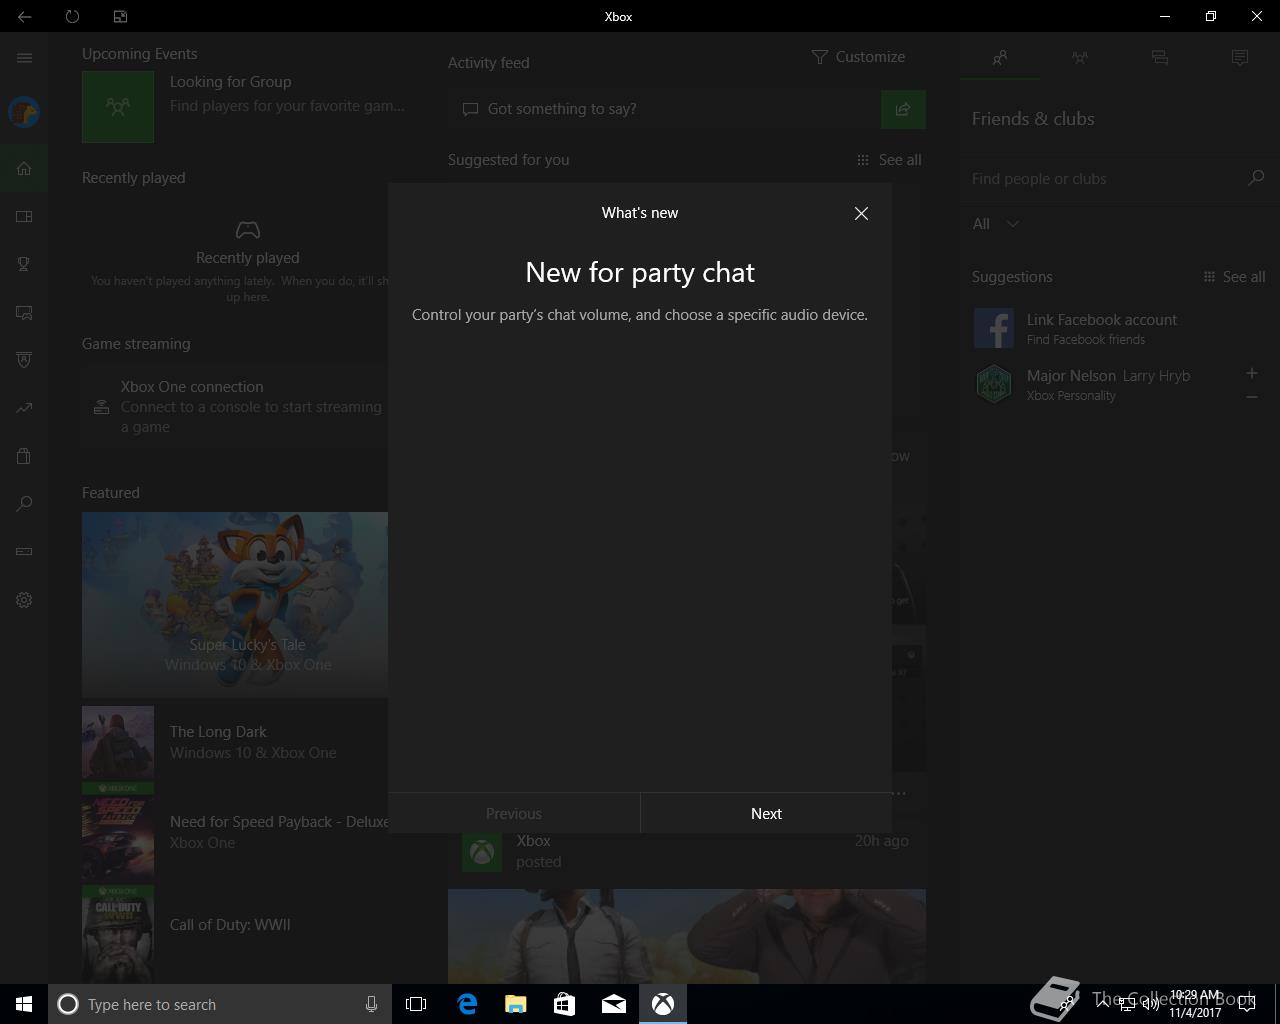The width and height of the screenshot is (1280, 1024).
Task: Switch to the Friends tab icon
Action: point(999,58)
